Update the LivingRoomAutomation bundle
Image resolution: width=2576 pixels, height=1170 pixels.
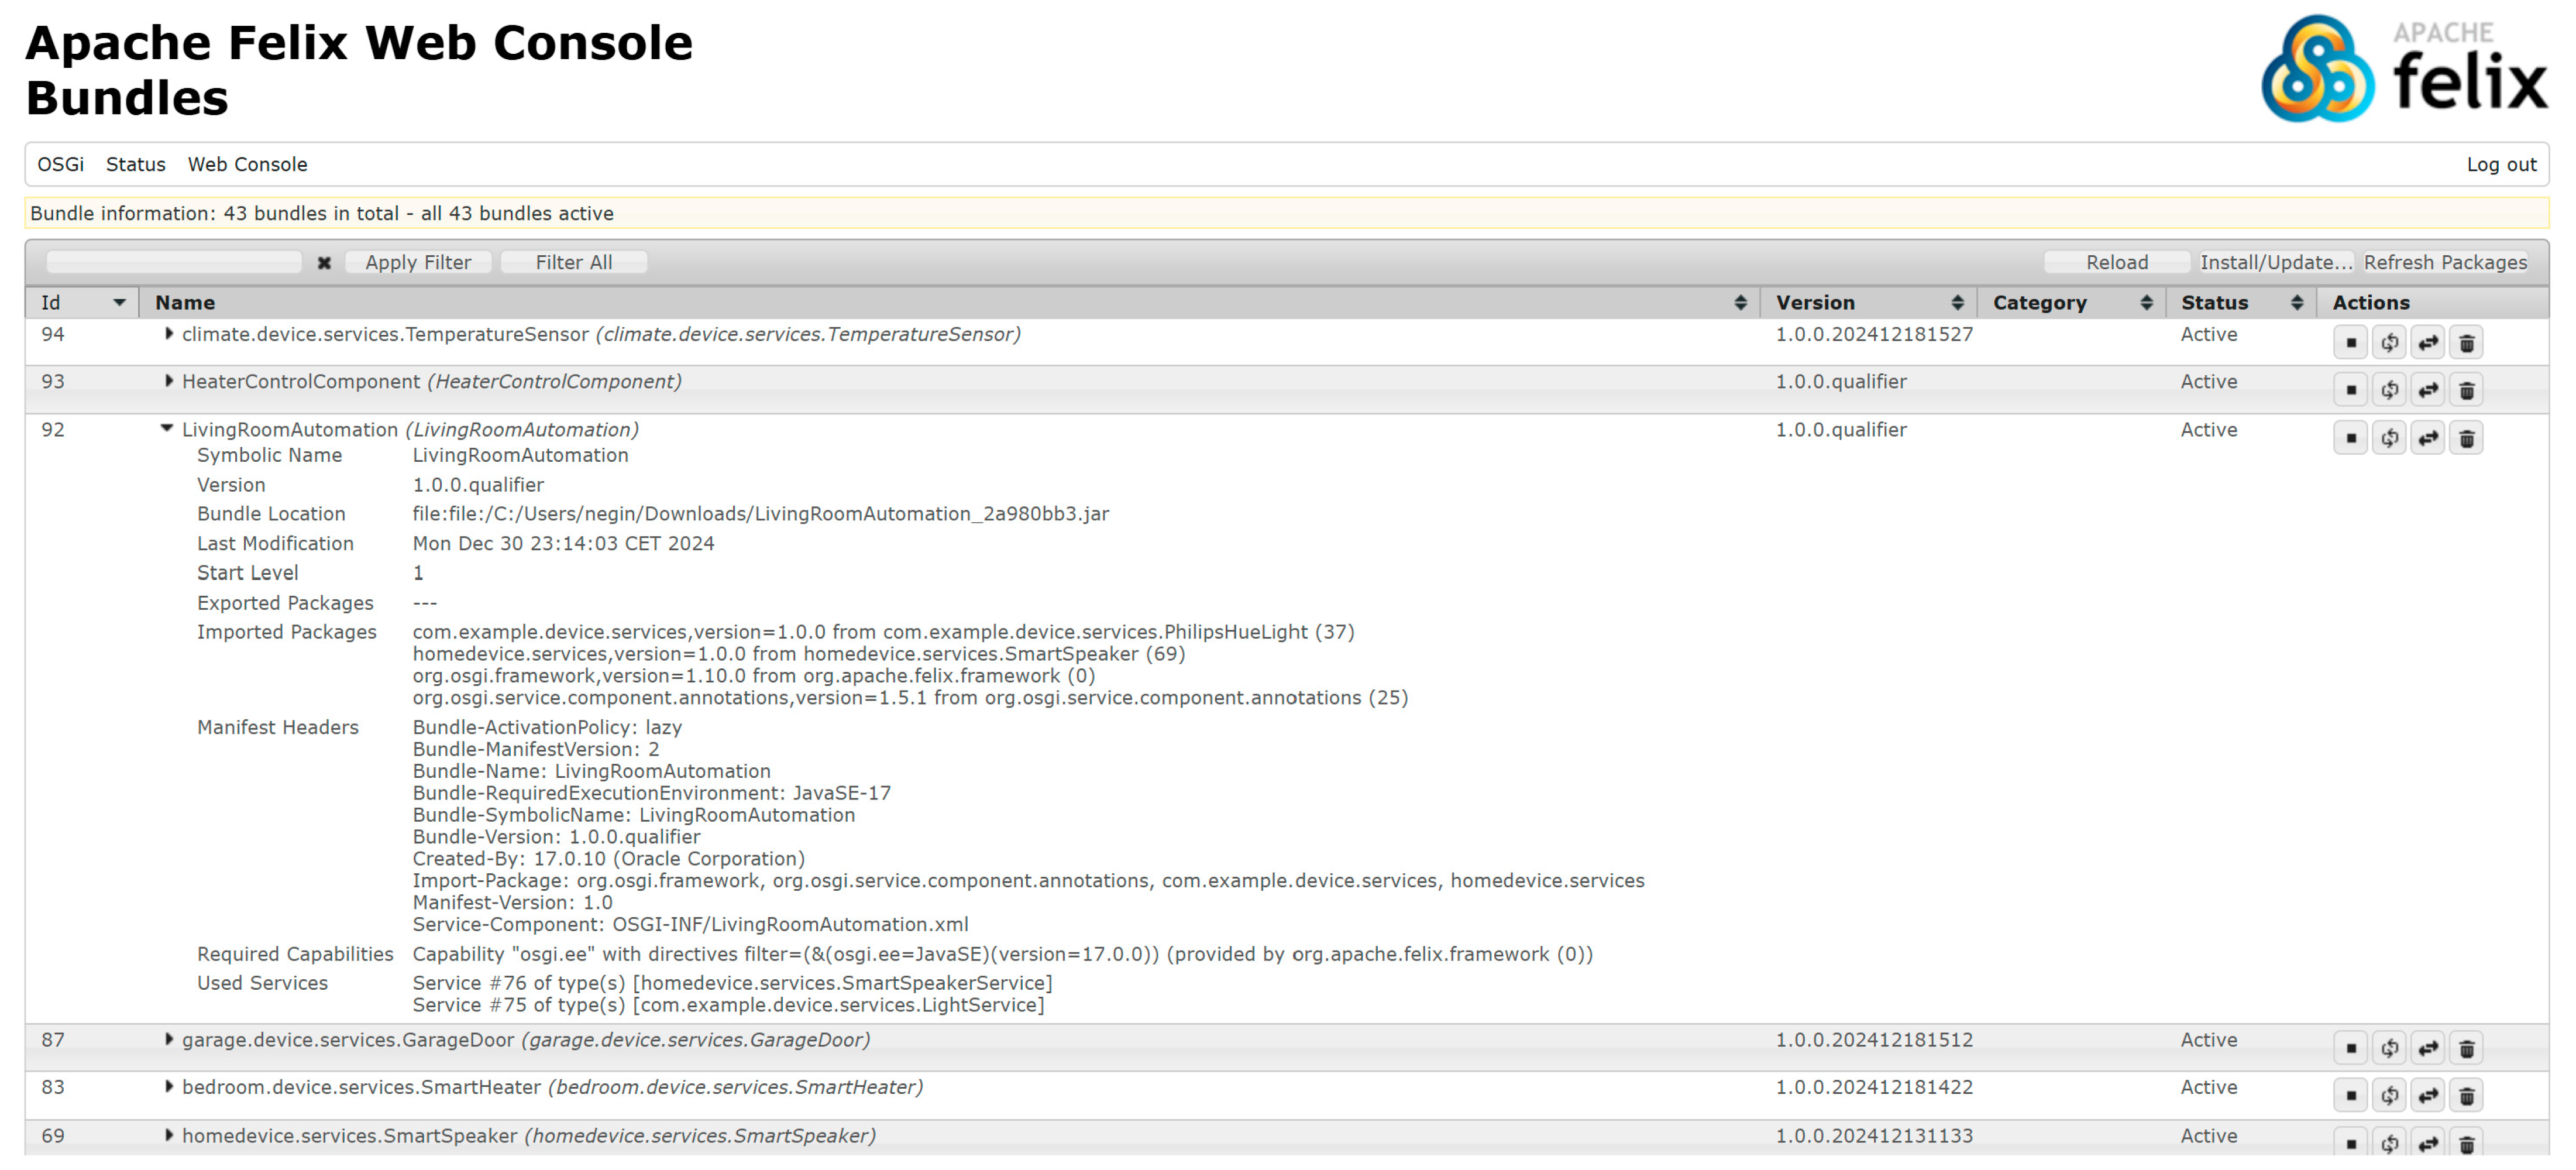point(2428,438)
